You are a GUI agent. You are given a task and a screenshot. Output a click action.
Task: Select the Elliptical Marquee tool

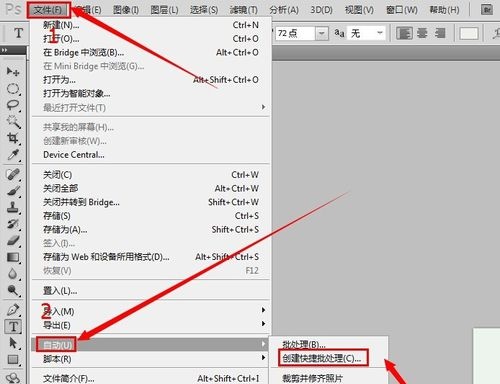point(13,89)
